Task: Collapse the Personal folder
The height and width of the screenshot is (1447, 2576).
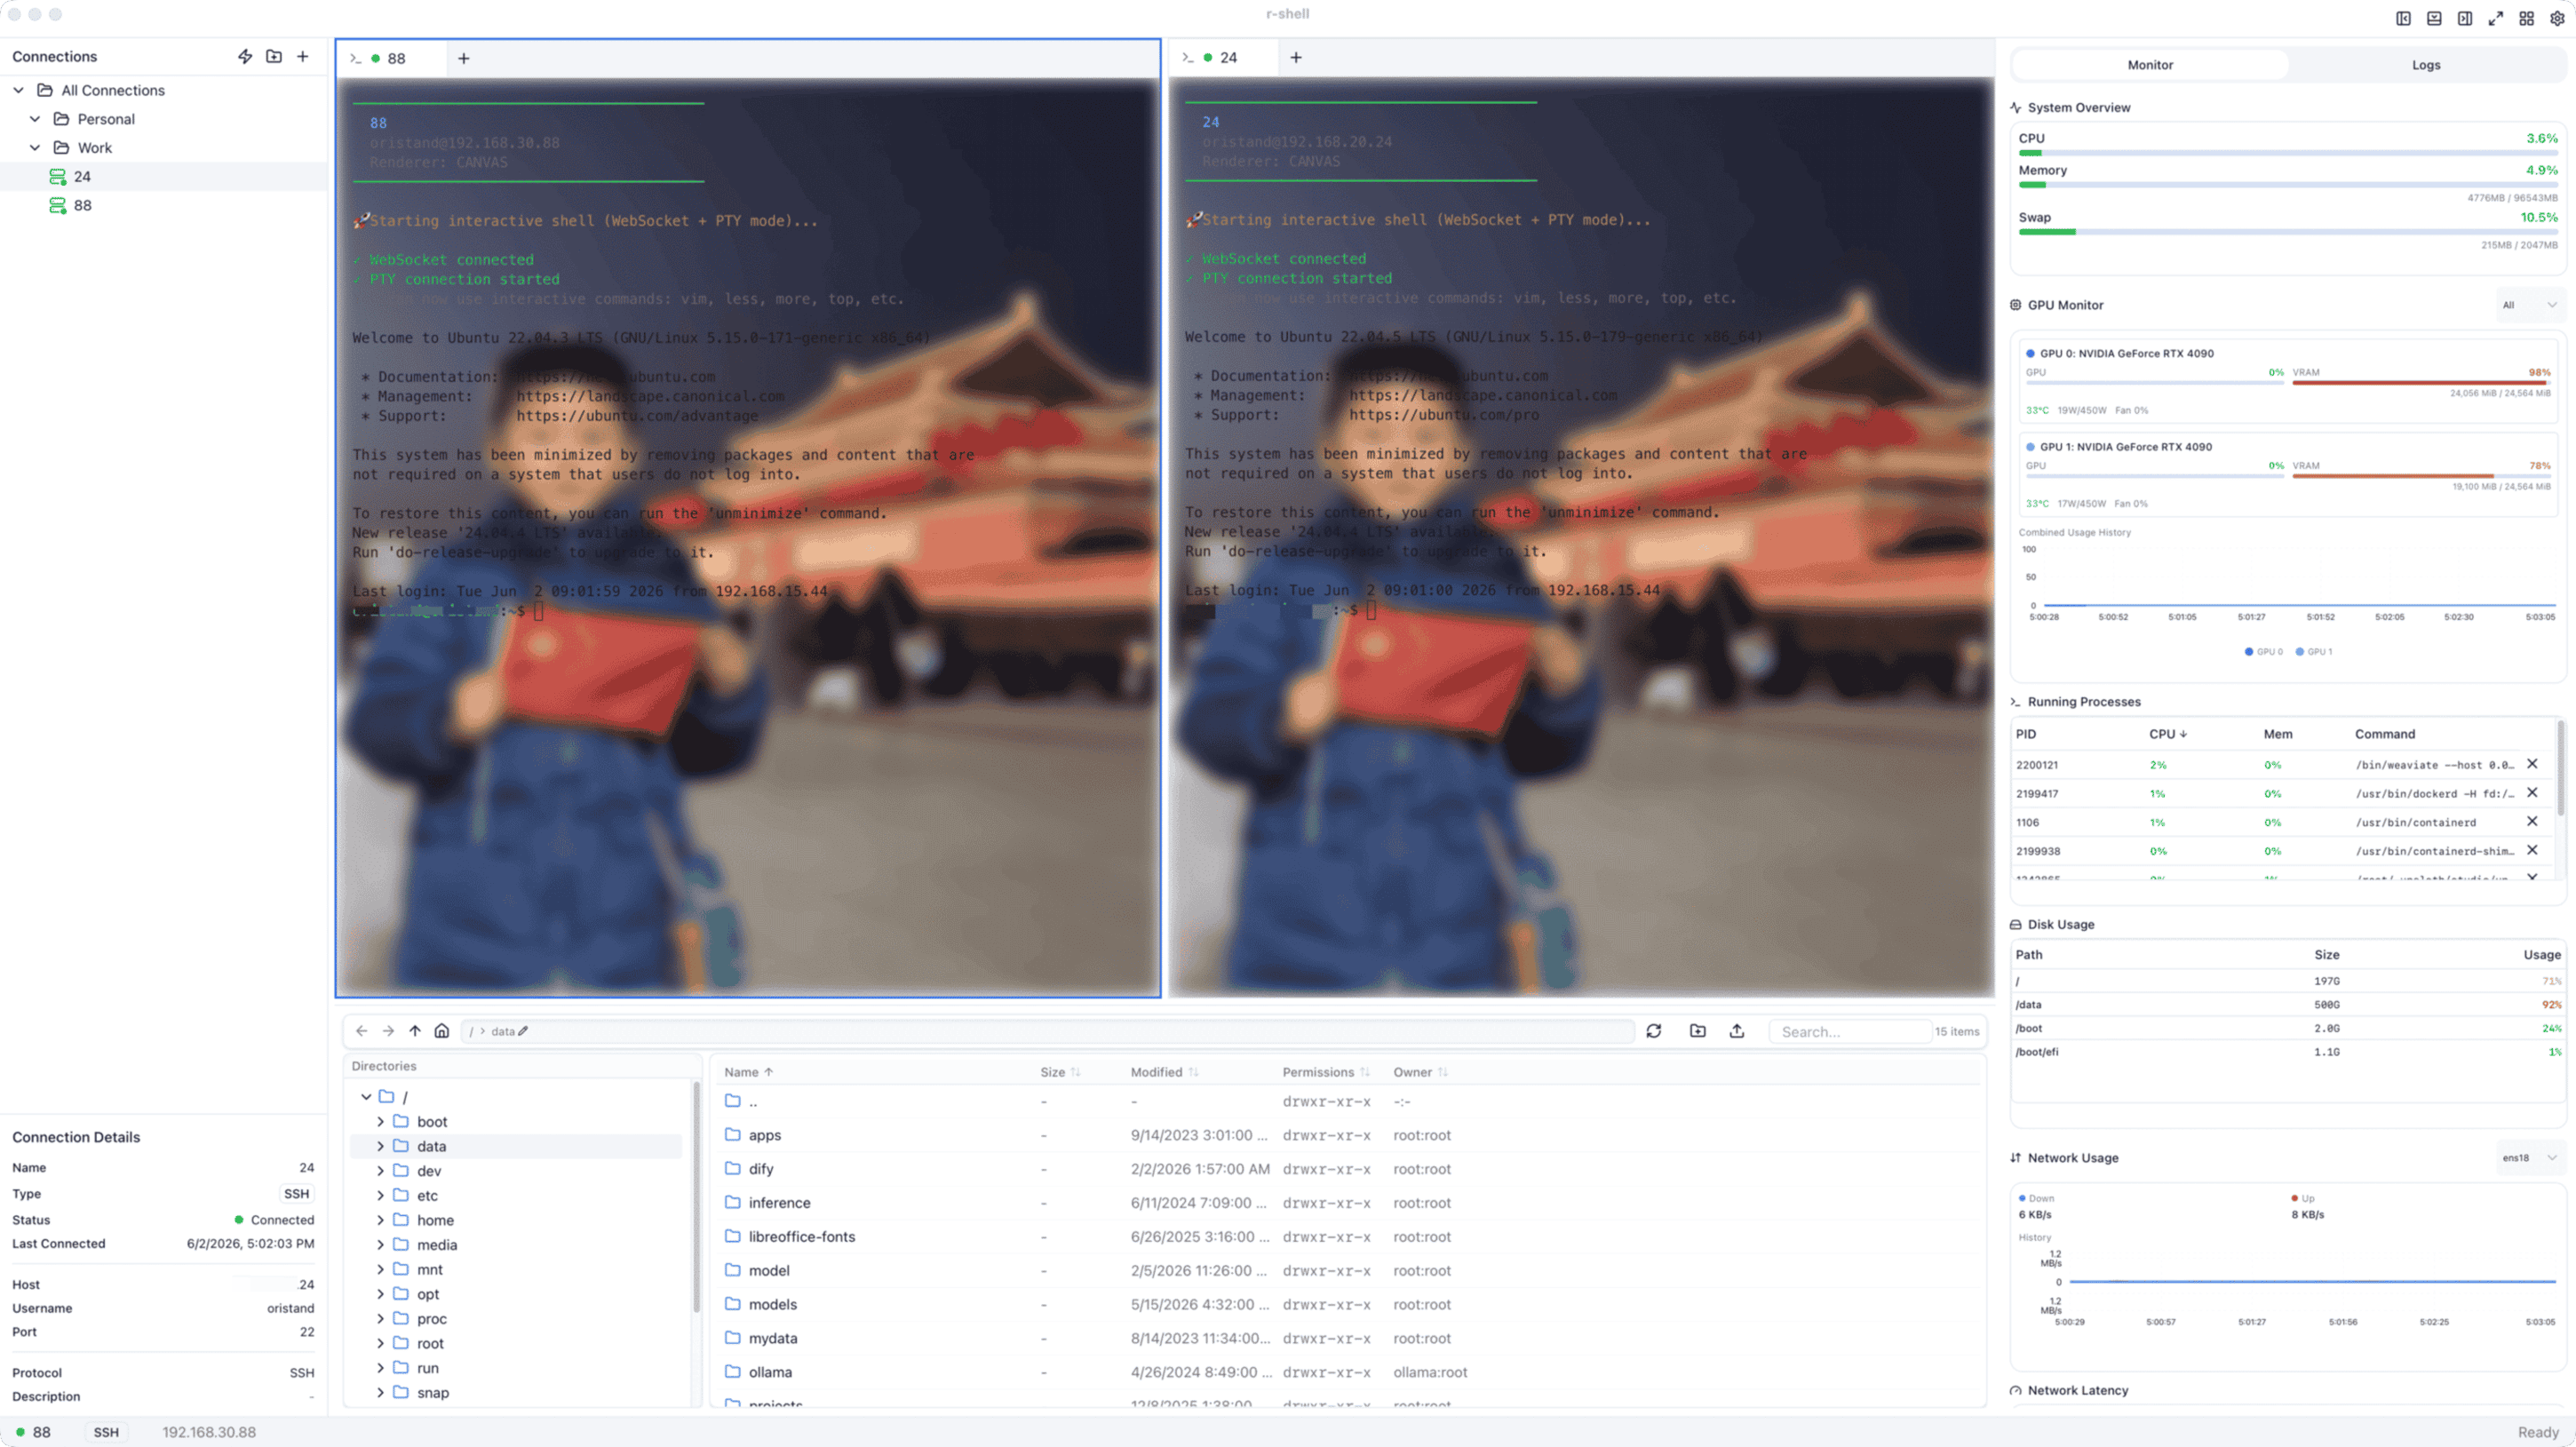Action: 35,119
